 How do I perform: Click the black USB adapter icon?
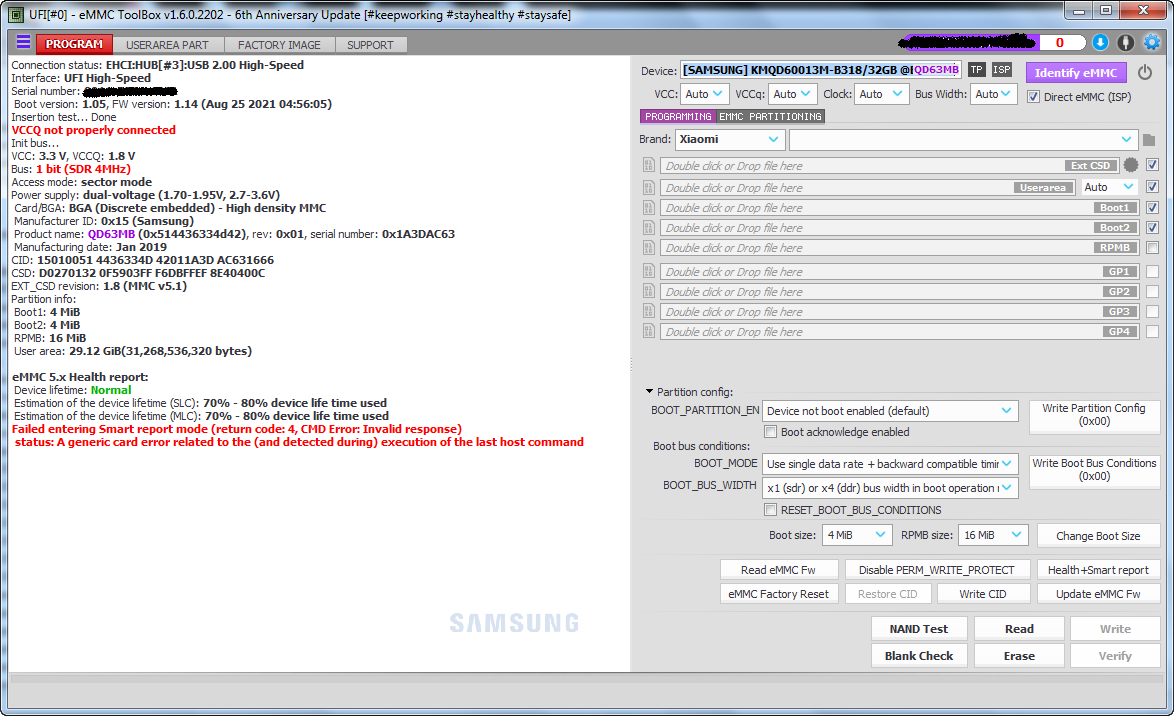click(x=1125, y=43)
